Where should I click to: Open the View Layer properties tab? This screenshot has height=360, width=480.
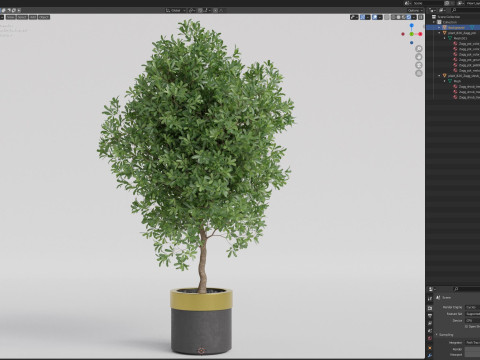pos(430,323)
